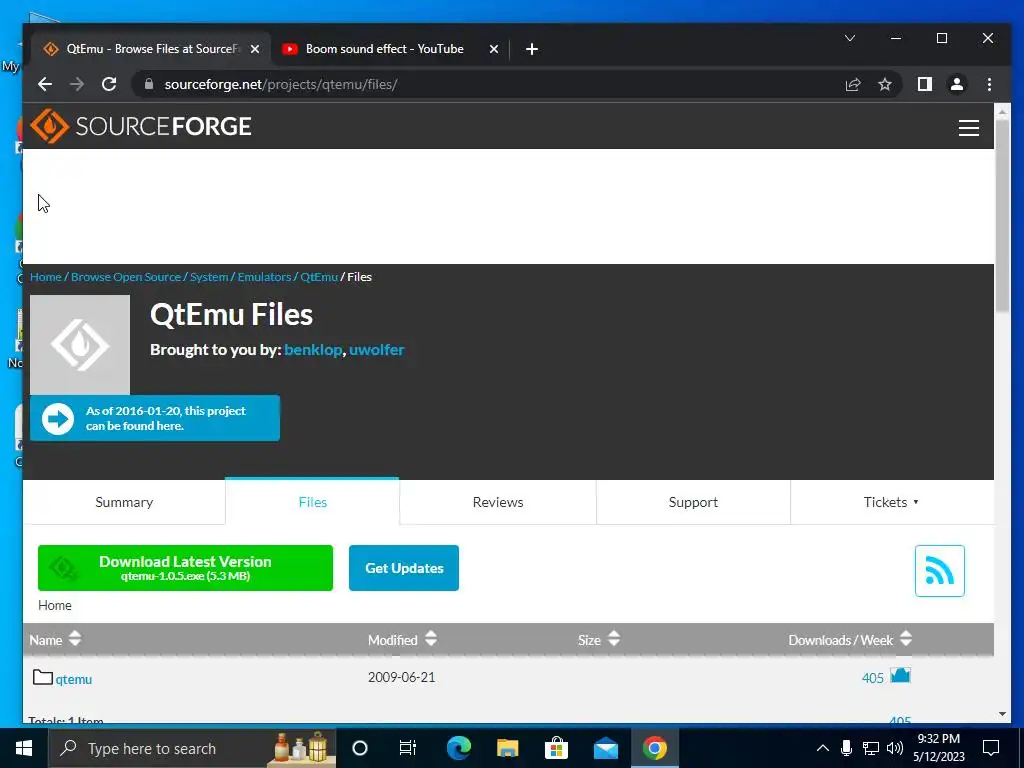Click the volume speaker tray icon
Image resolution: width=1024 pixels, height=768 pixels.
point(895,748)
